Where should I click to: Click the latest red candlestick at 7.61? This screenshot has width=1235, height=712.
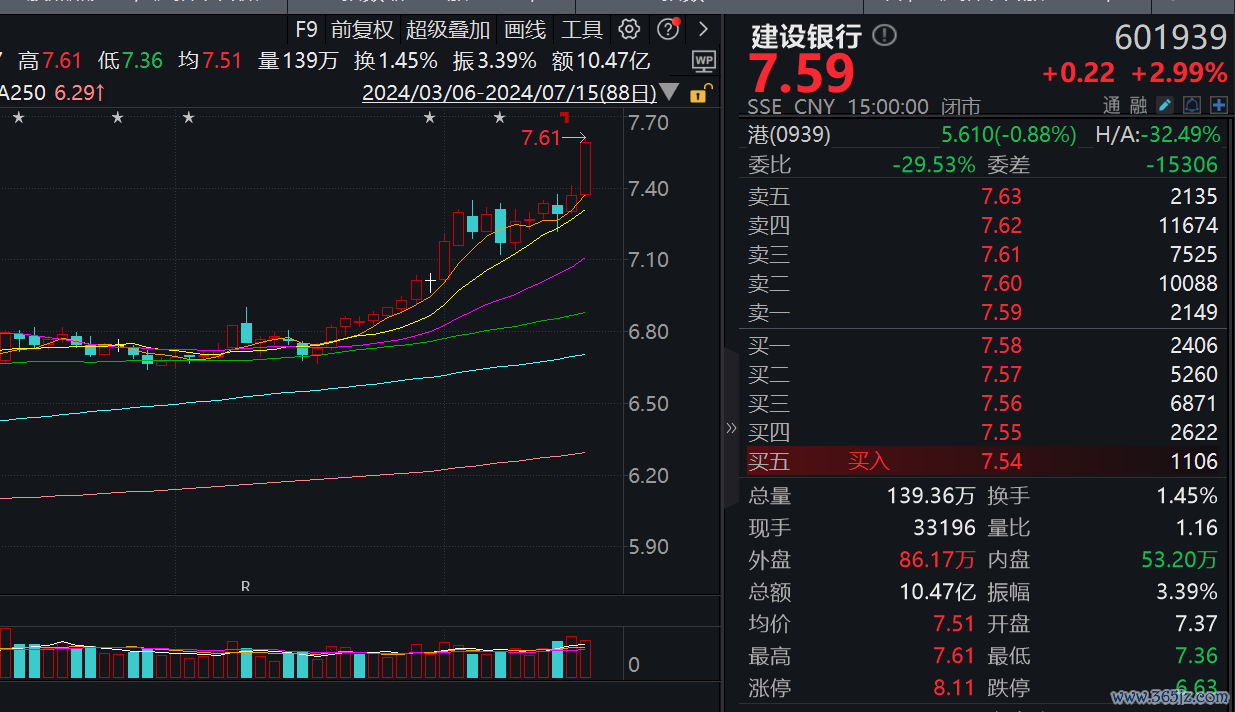(586, 168)
